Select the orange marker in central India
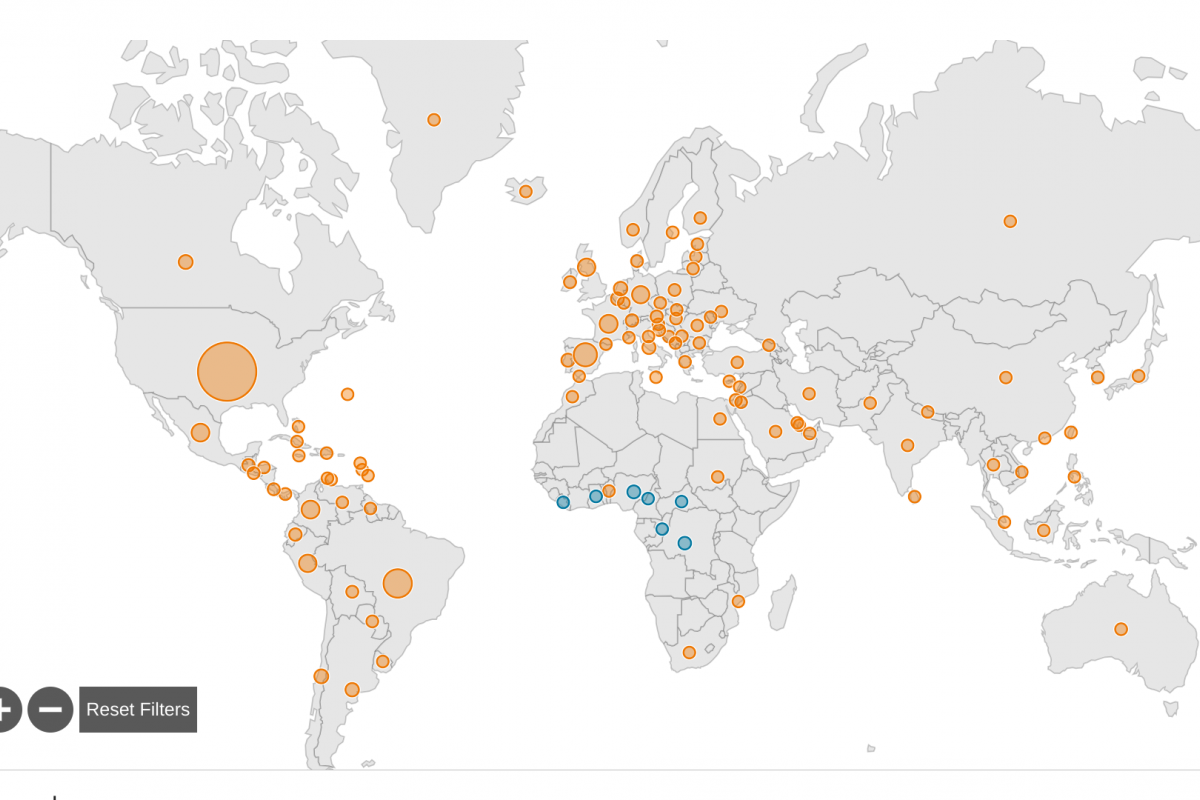 907,445
